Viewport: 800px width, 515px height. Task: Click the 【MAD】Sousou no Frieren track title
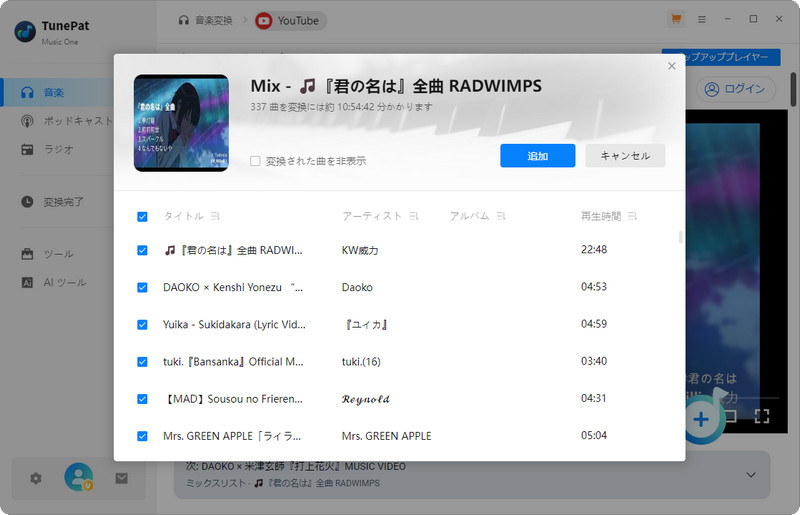(x=233, y=399)
